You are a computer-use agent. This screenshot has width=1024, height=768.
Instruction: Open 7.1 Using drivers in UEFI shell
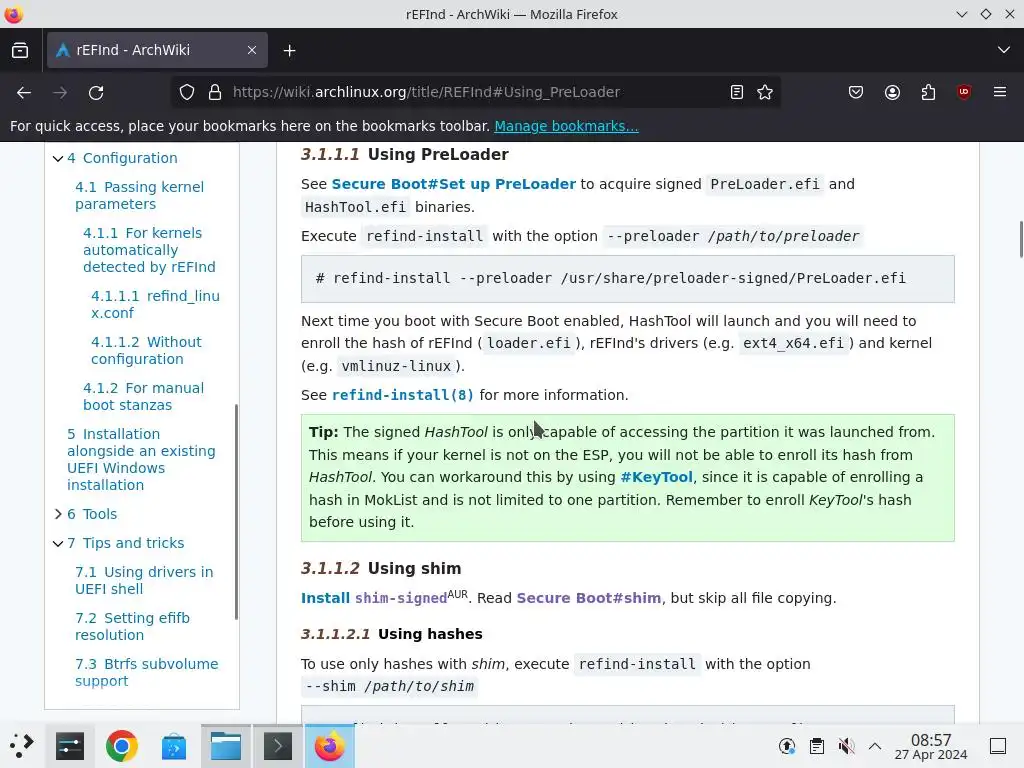pyautogui.click(x=144, y=581)
